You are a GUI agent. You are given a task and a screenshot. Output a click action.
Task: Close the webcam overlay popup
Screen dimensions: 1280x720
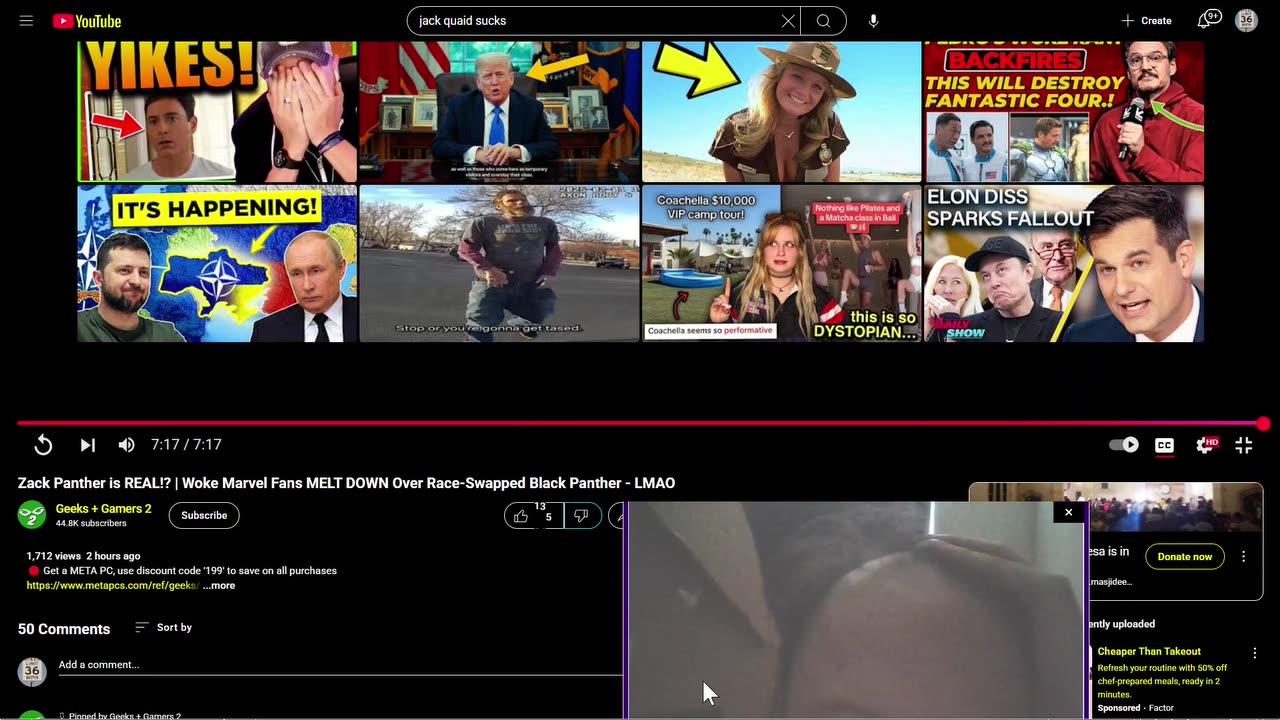click(x=1068, y=512)
